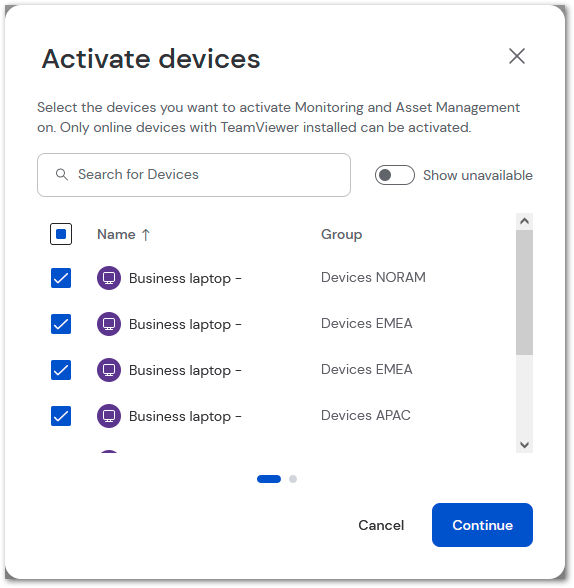Click the second Devices EMEA laptop icon
Image resolution: width=574 pixels, height=588 pixels.
109,370
